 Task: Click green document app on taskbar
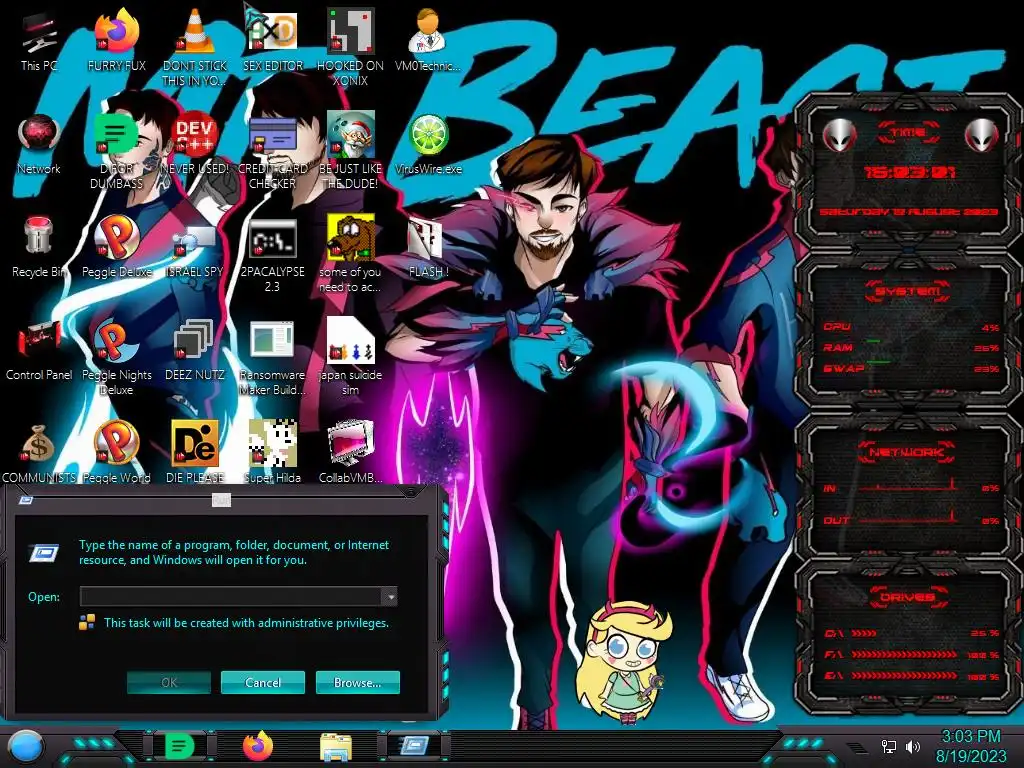[x=179, y=746]
